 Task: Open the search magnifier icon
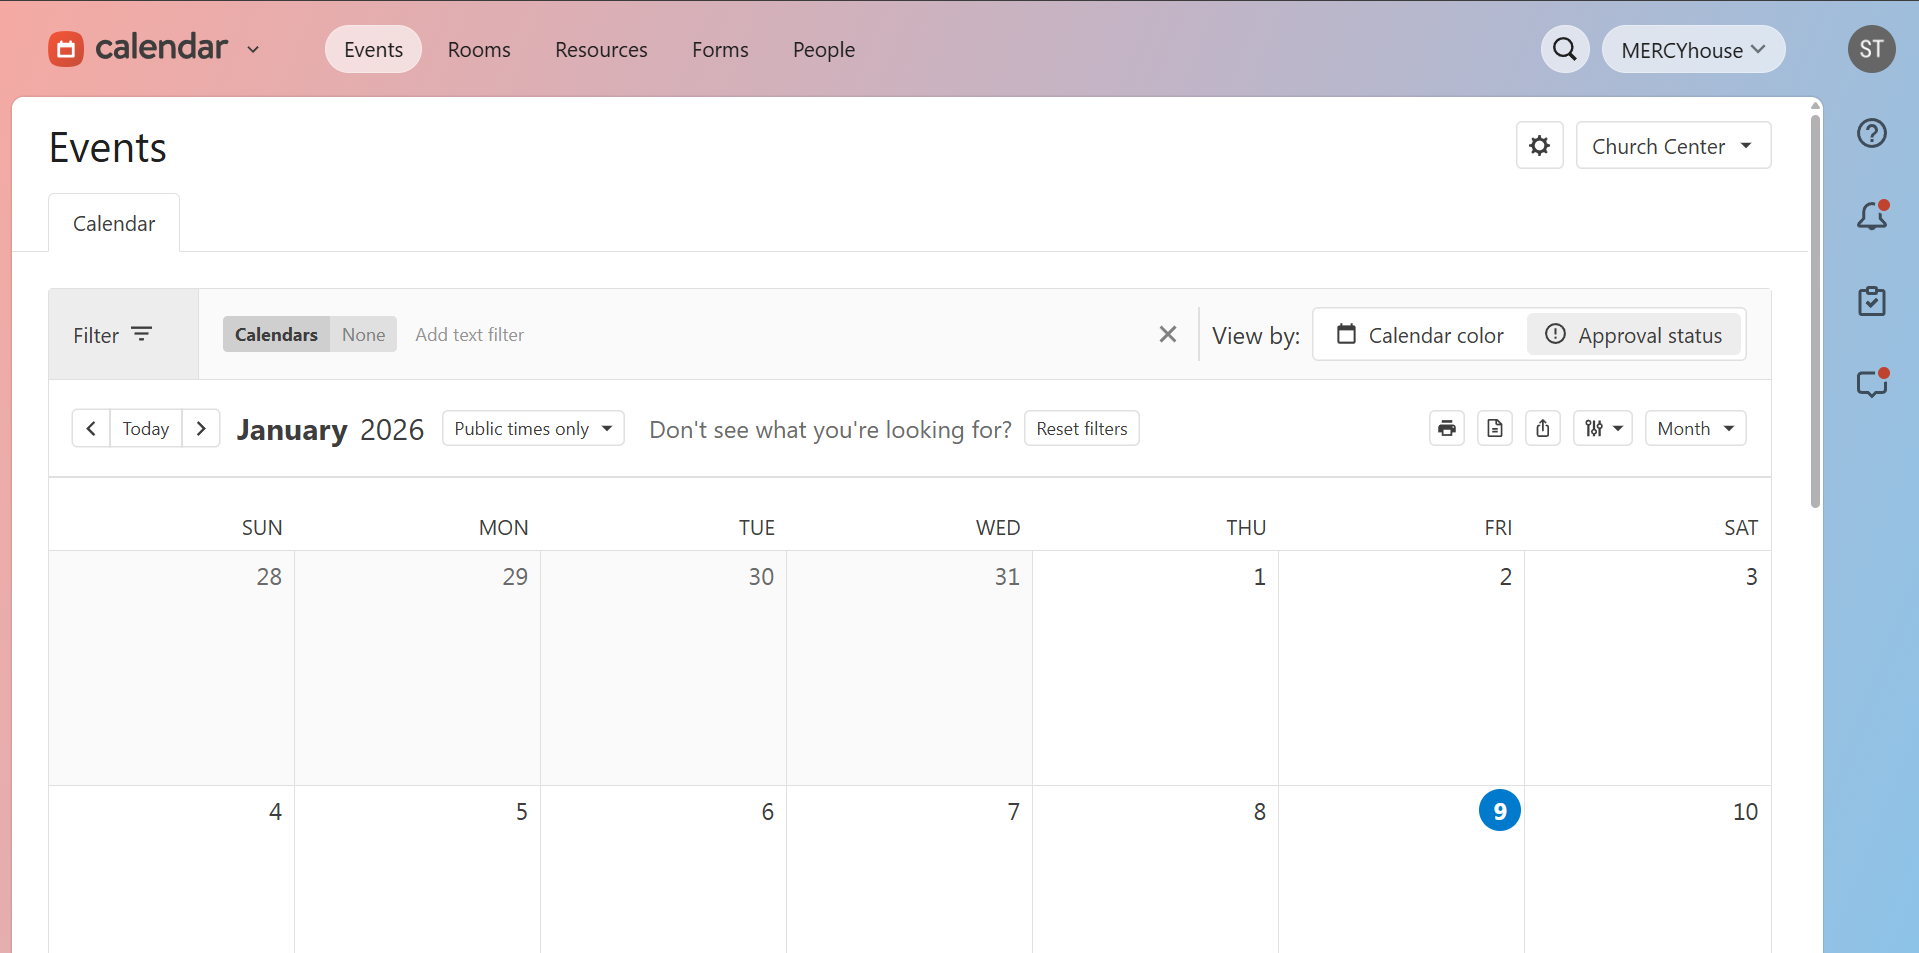pyautogui.click(x=1565, y=49)
